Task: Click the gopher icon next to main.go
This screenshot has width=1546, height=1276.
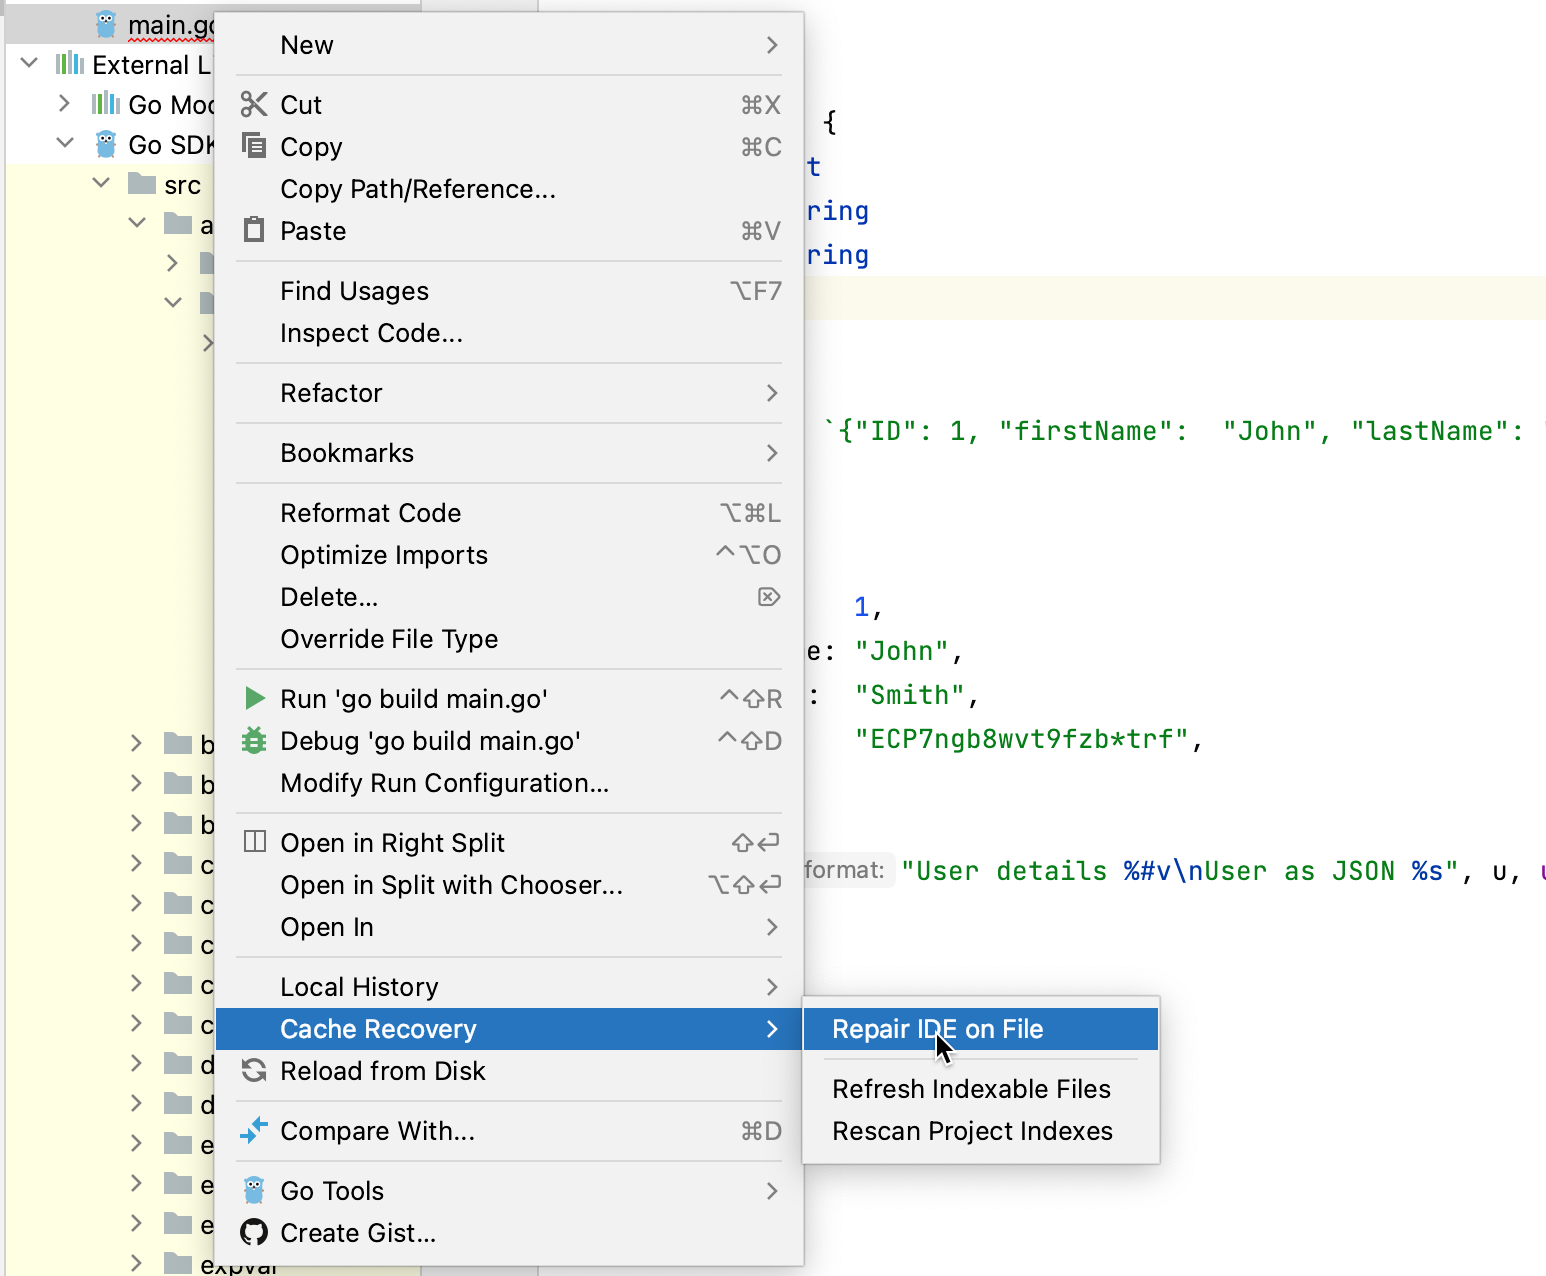Action: (x=104, y=23)
